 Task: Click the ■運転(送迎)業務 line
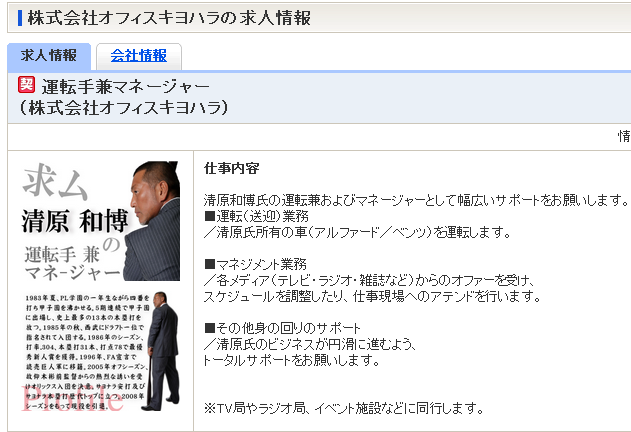pyautogui.click(x=256, y=216)
